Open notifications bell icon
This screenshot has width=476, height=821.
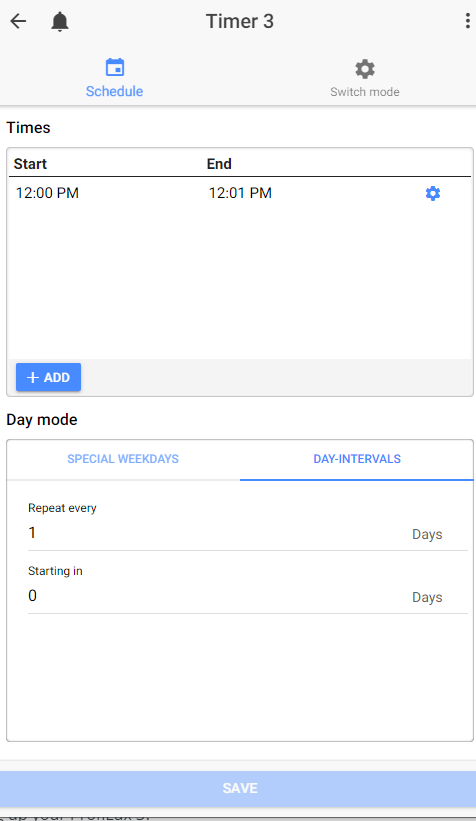tap(60, 21)
